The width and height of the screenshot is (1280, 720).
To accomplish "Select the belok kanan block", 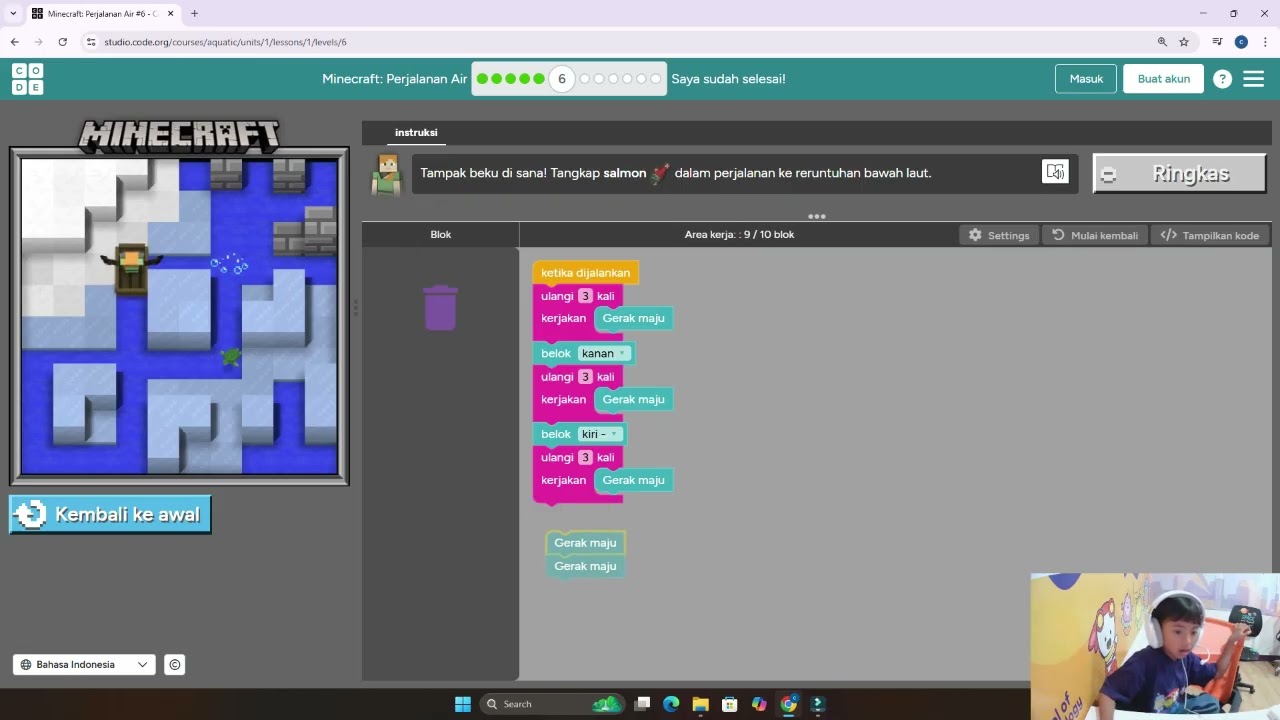I will point(555,353).
